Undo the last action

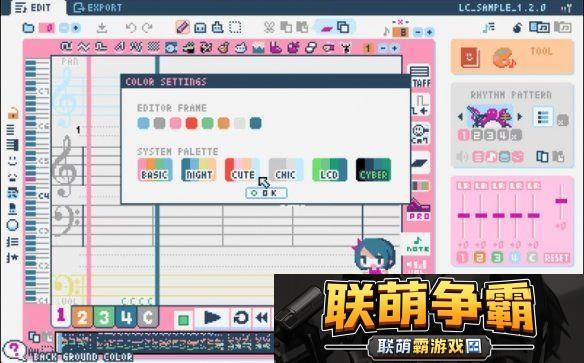click(x=131, y=28)
